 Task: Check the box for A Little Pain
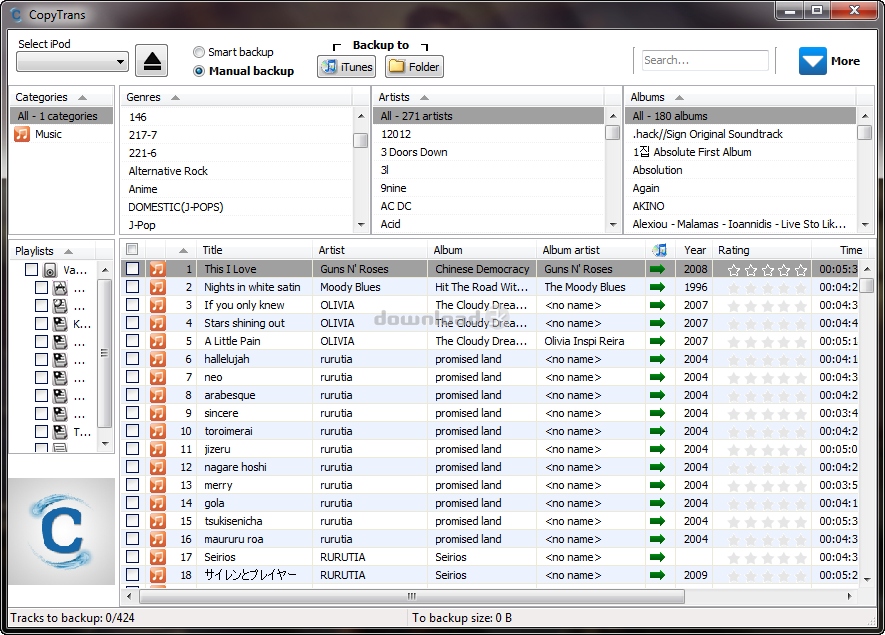133,341
